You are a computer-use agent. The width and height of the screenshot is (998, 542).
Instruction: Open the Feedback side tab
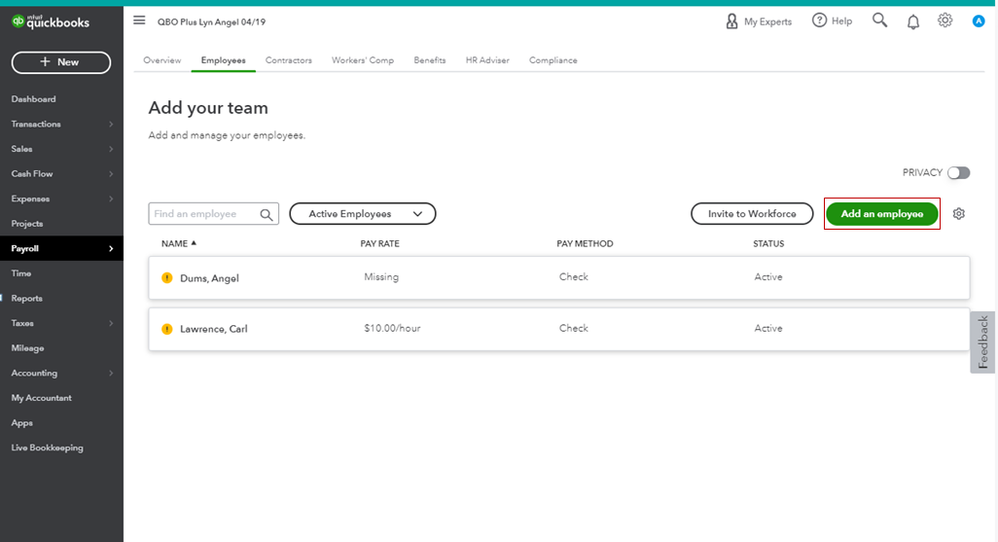[x=983, y=342]
